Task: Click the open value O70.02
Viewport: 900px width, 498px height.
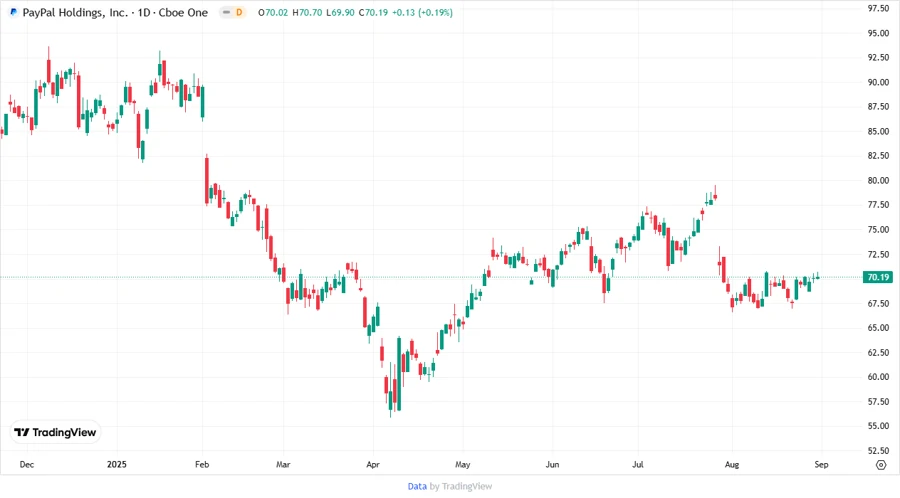Action: tap(273, 12)
